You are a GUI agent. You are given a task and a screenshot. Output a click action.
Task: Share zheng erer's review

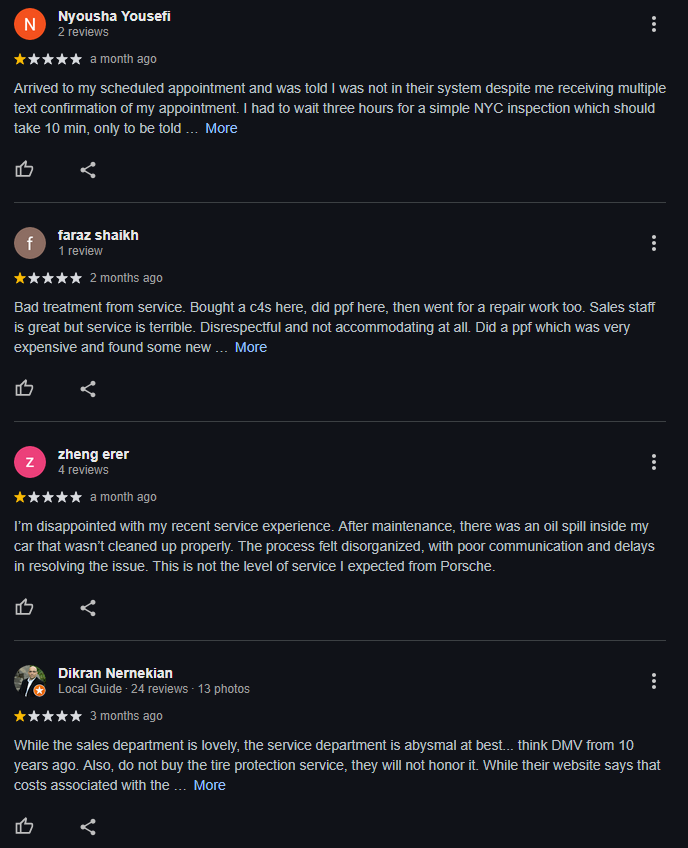coord(88,607)
